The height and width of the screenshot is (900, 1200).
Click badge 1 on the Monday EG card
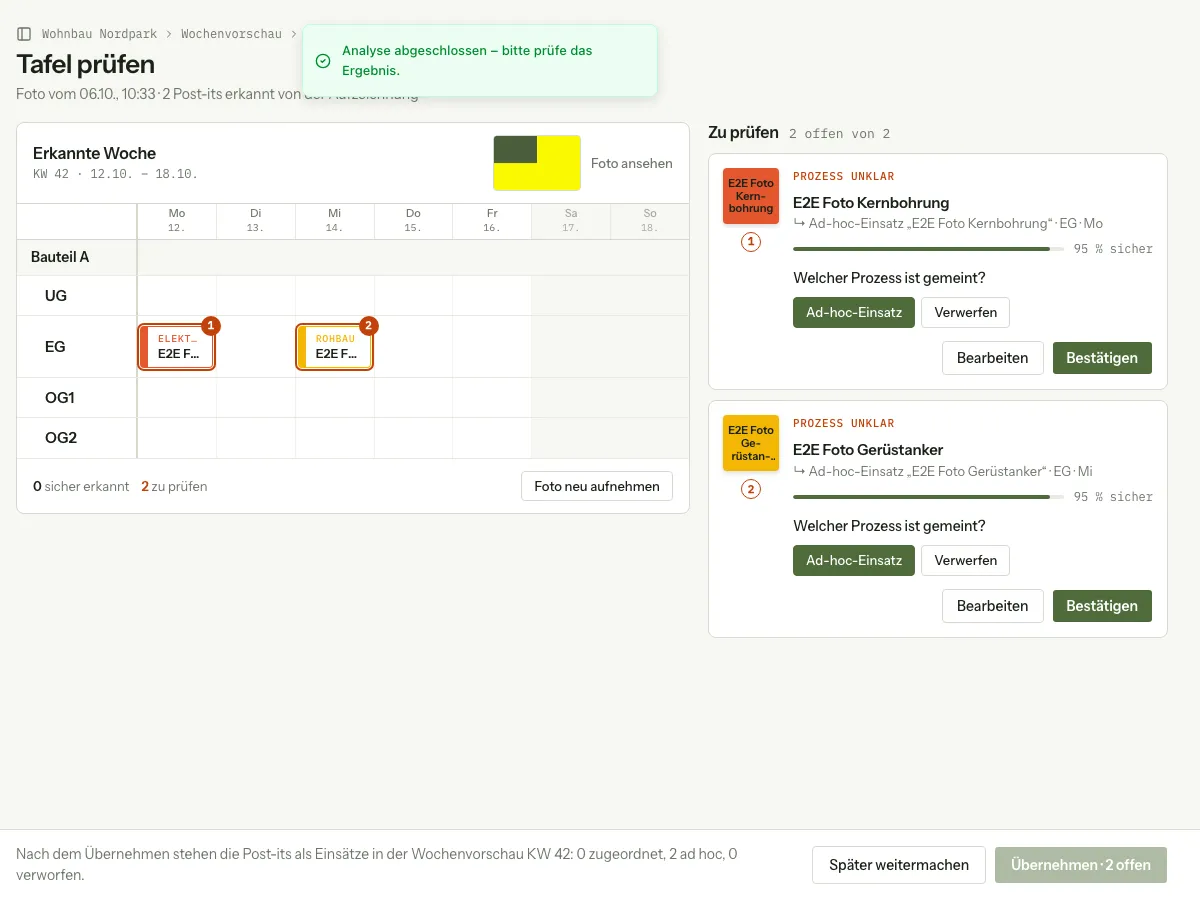pyautogui.click(x=211, y=325)
